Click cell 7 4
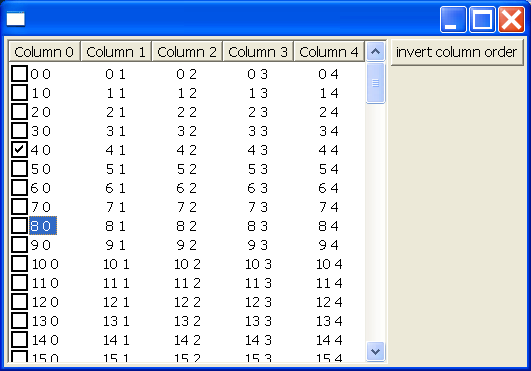Viewport: 531px width, 371px height. 329,206
